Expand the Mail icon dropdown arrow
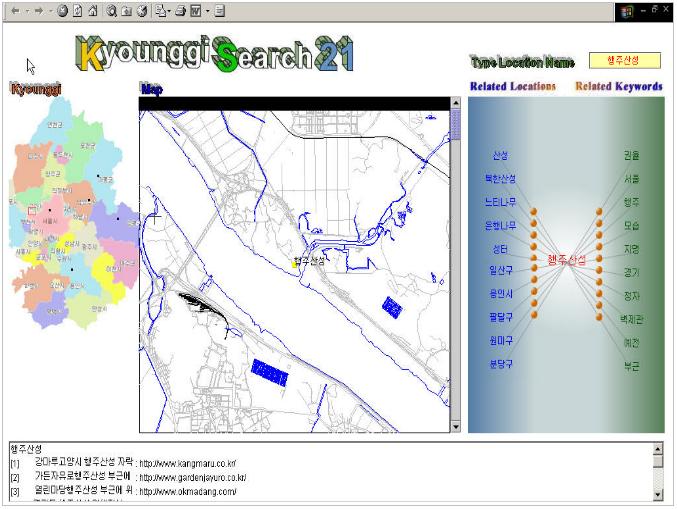Viewport: 677px width, 509px height. tap(169, 11)
